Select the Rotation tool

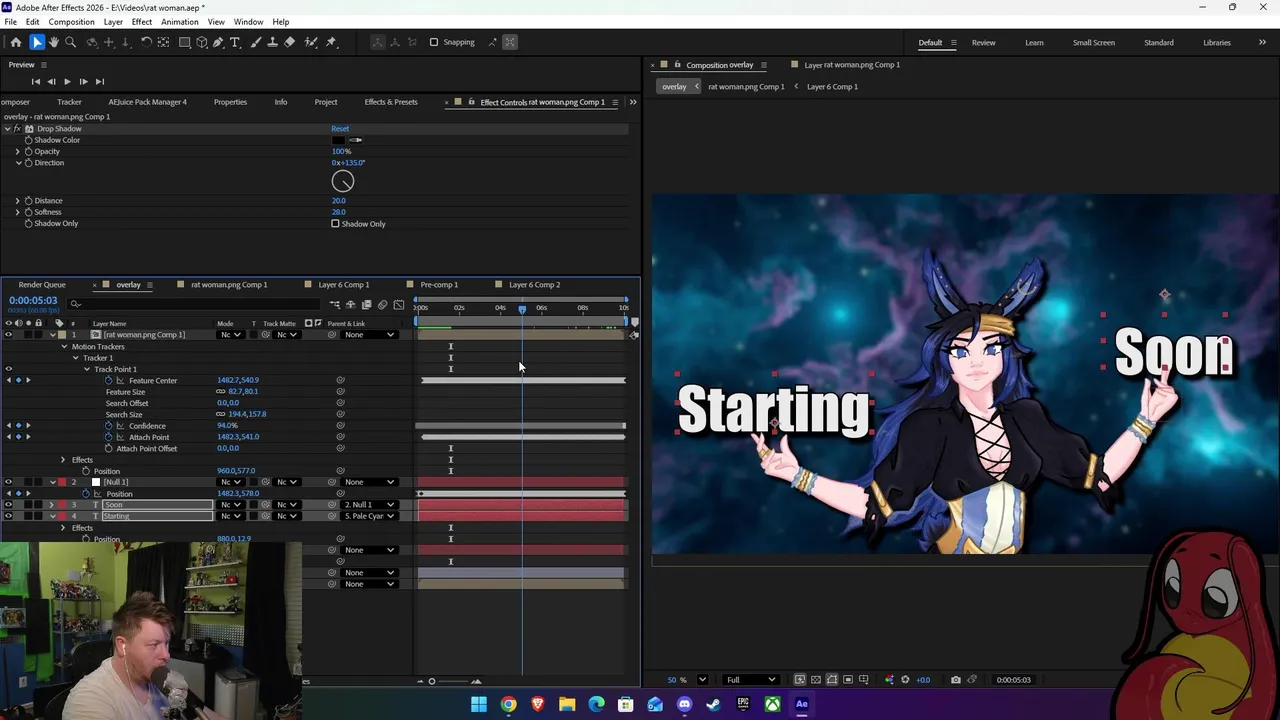tap(145, 42)
